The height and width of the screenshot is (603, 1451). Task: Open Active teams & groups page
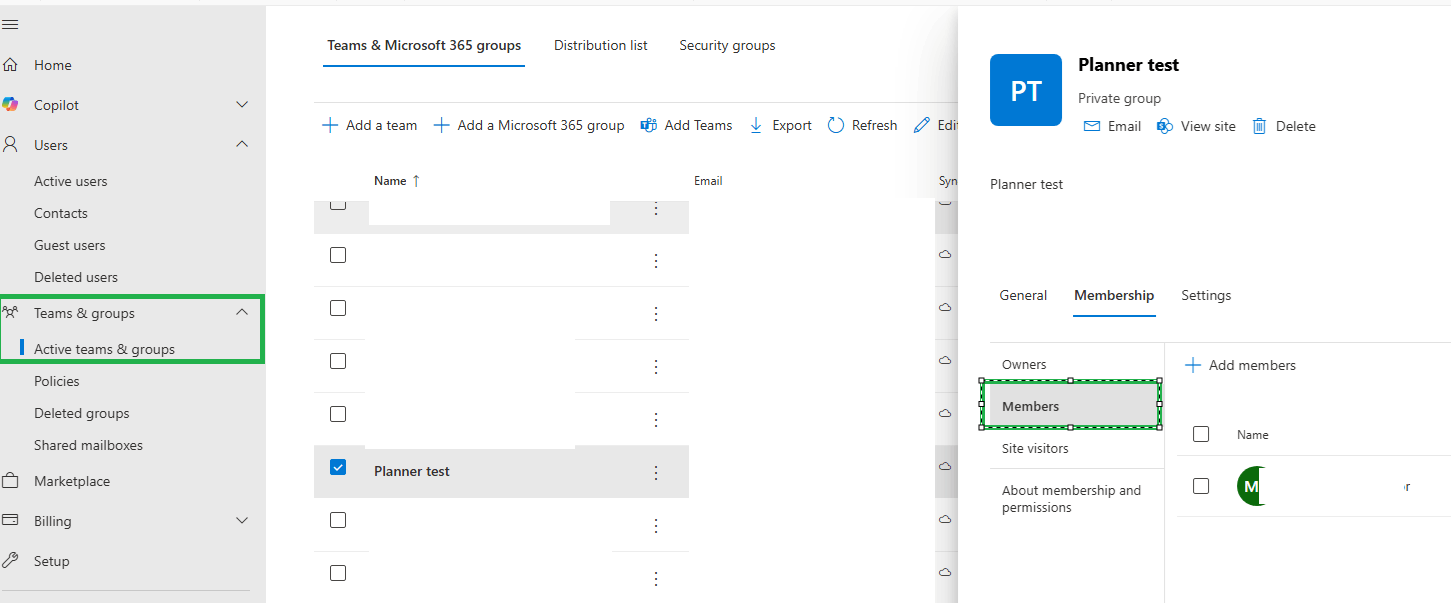pos(104,349)
